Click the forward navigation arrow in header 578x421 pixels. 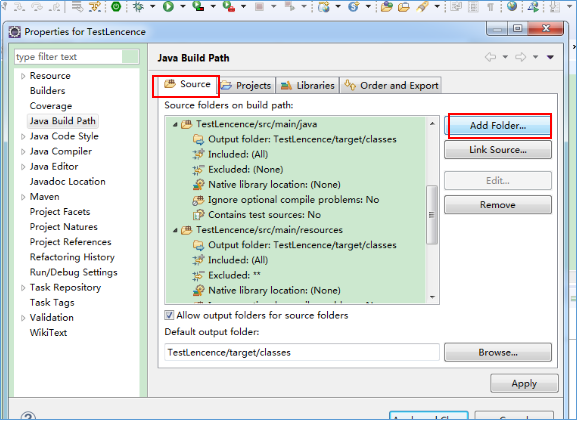520,57
